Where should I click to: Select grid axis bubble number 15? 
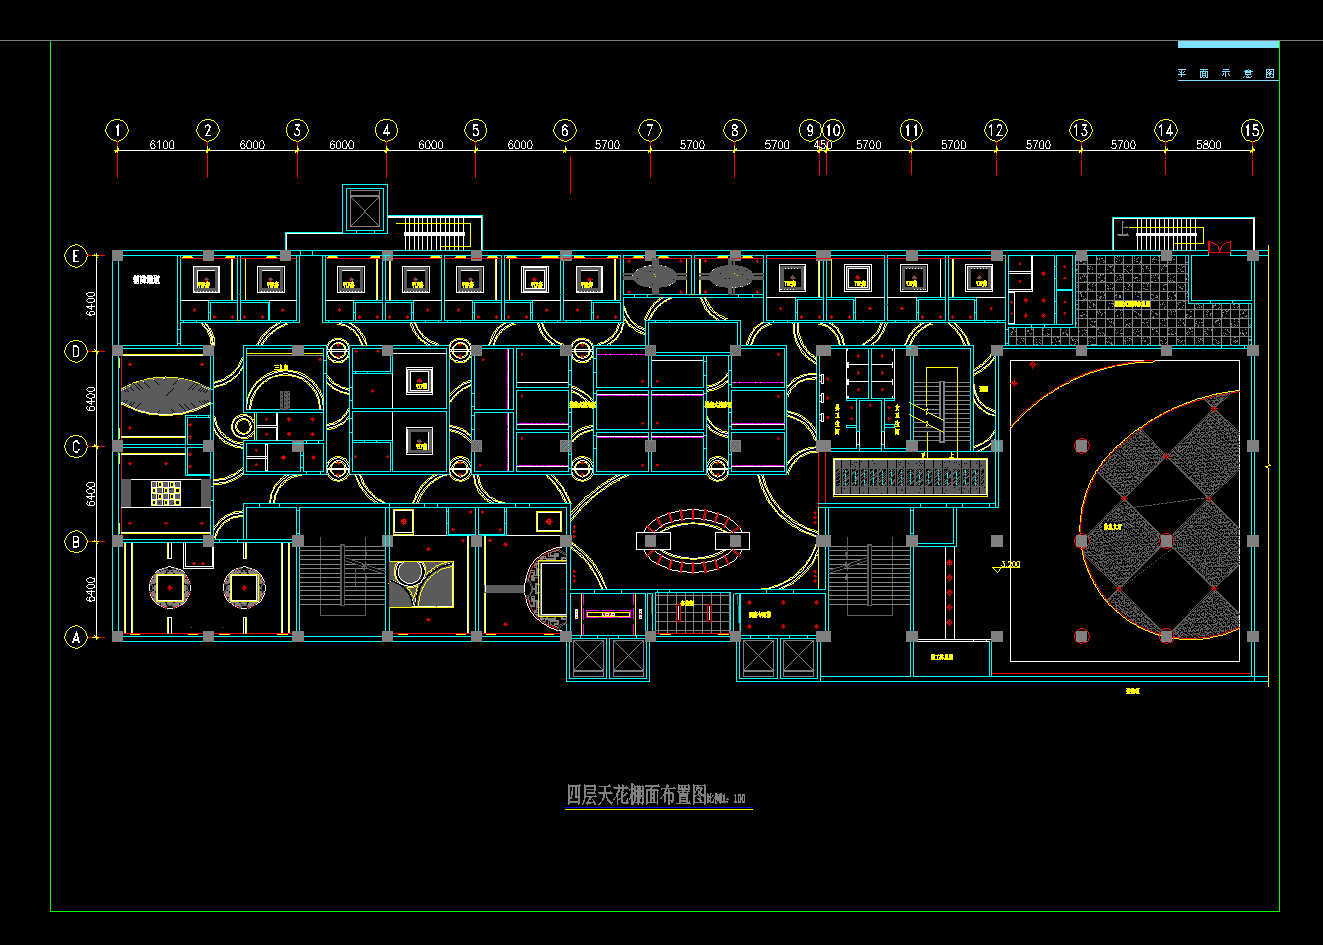point(1252,130)
